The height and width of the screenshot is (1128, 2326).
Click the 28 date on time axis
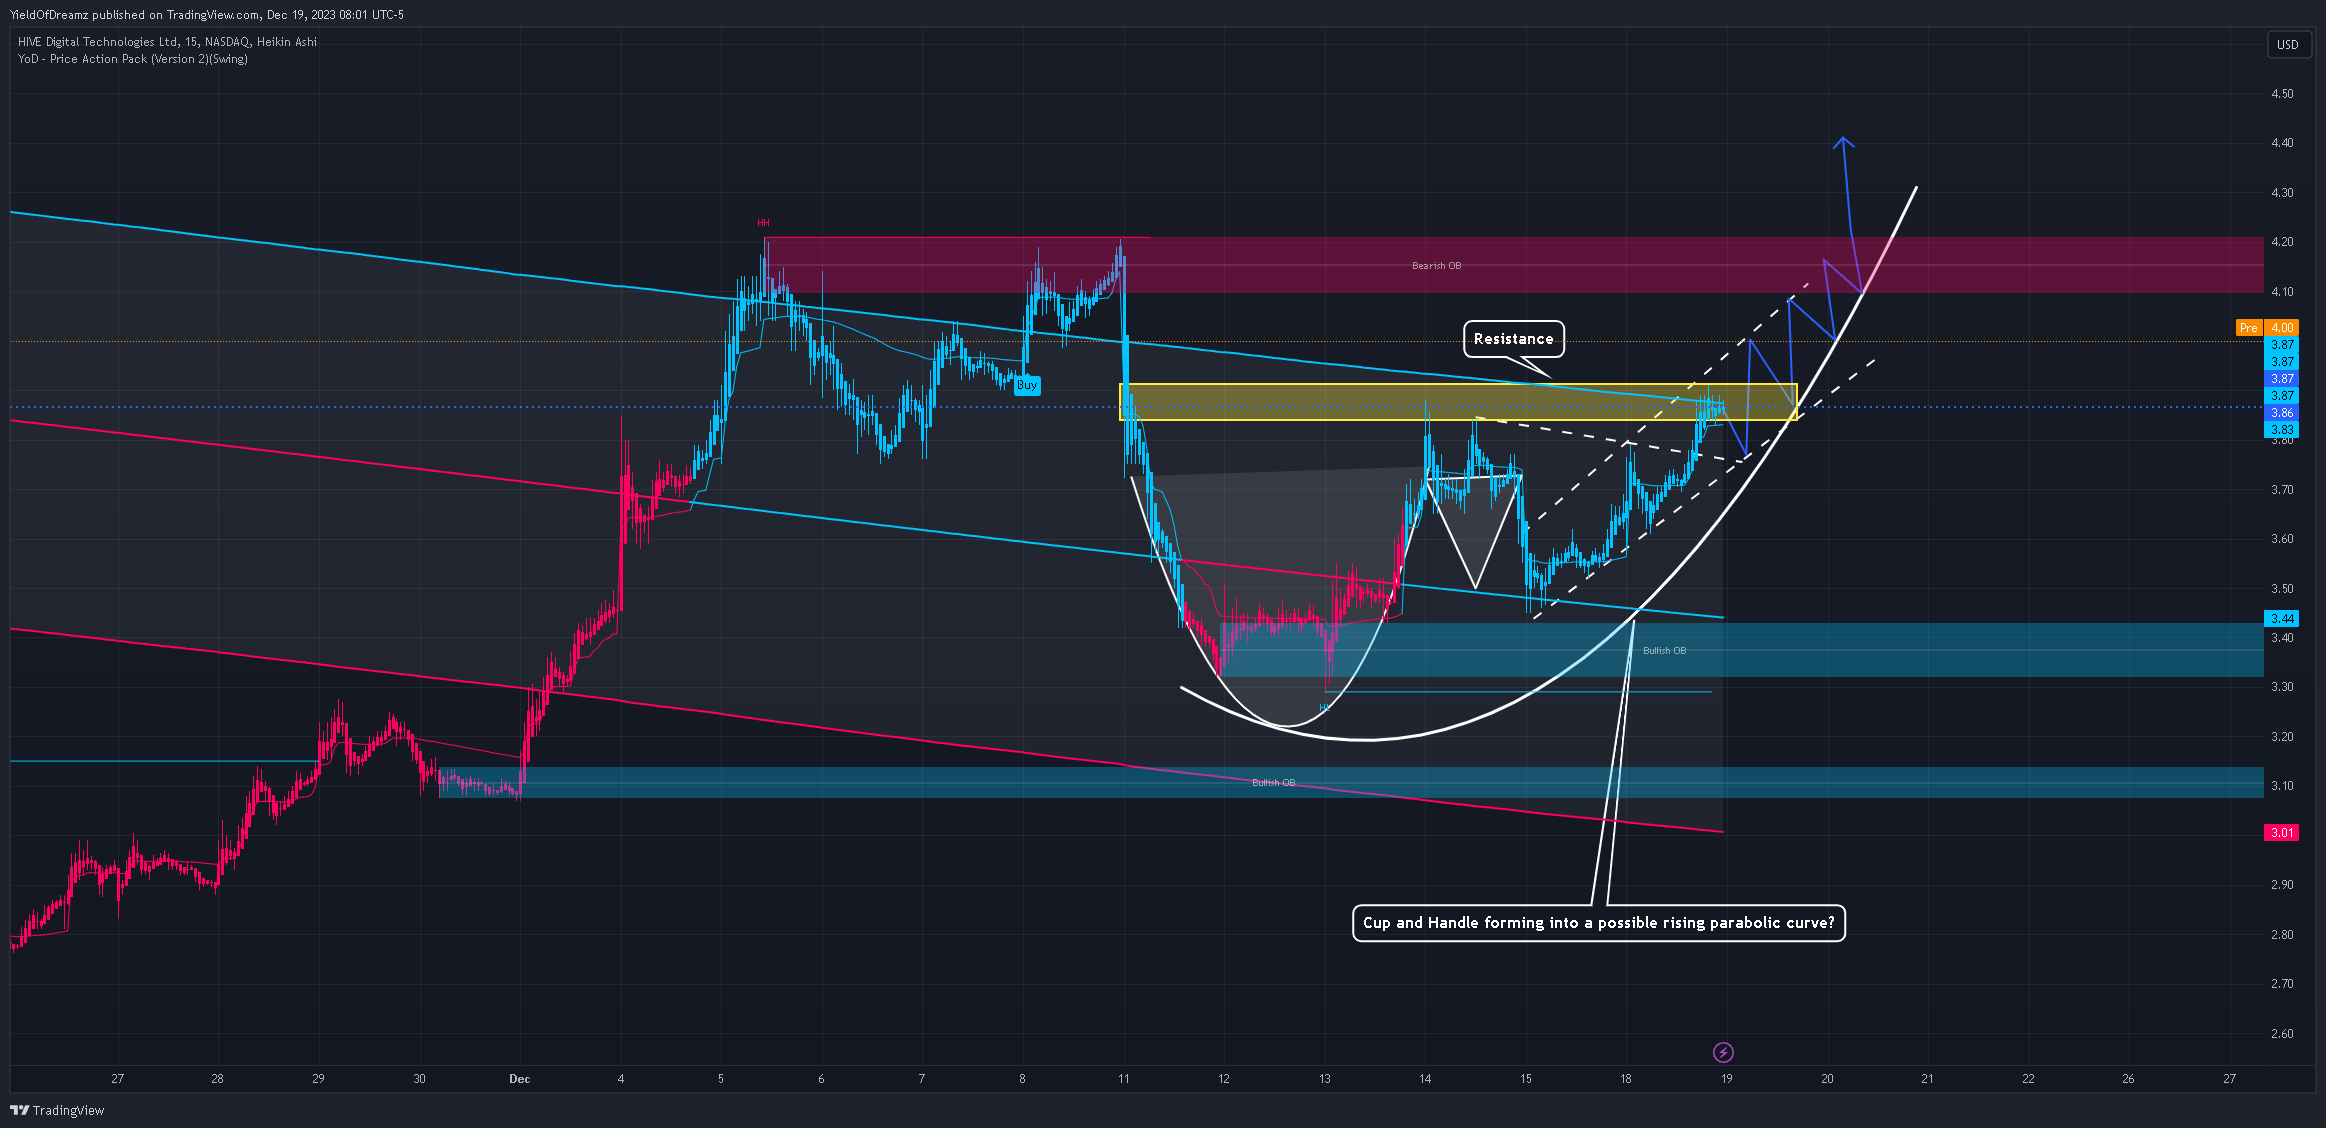point(217,1079)
